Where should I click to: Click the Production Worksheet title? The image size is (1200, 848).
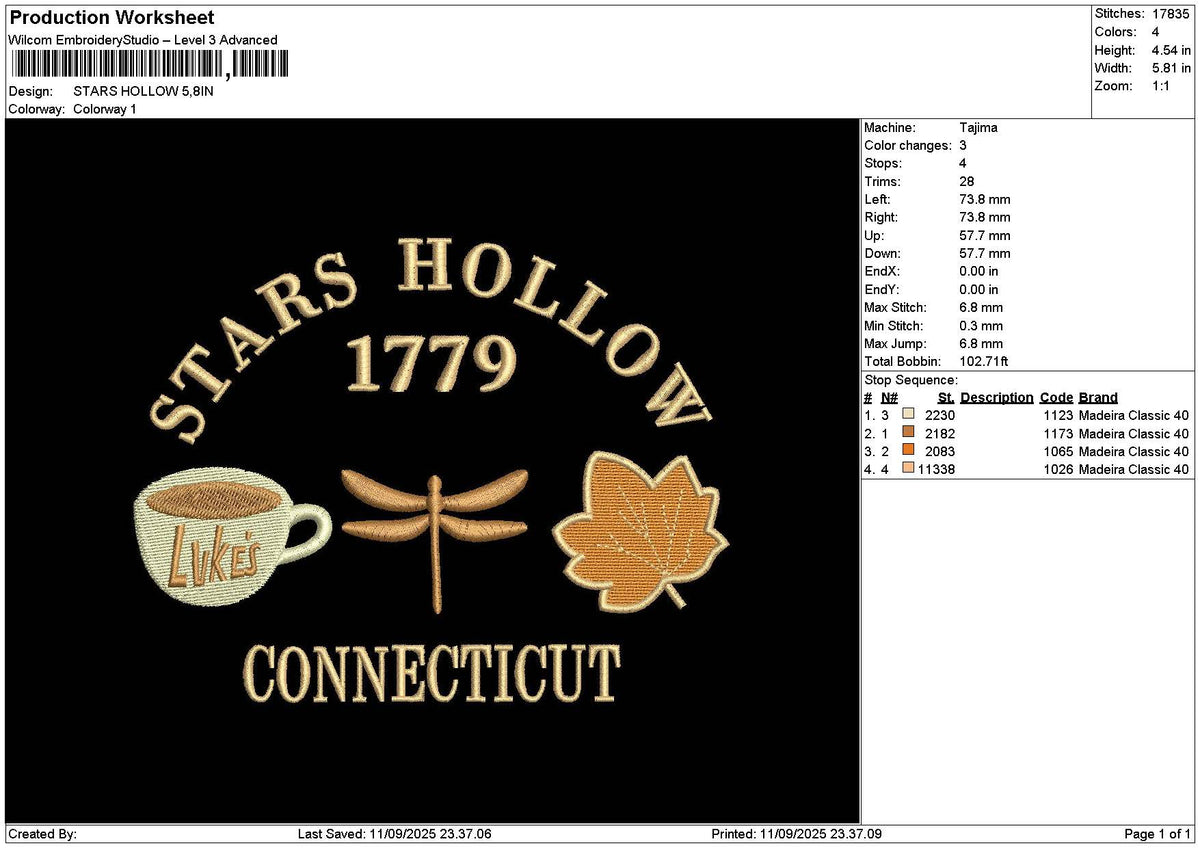(111, 18)
